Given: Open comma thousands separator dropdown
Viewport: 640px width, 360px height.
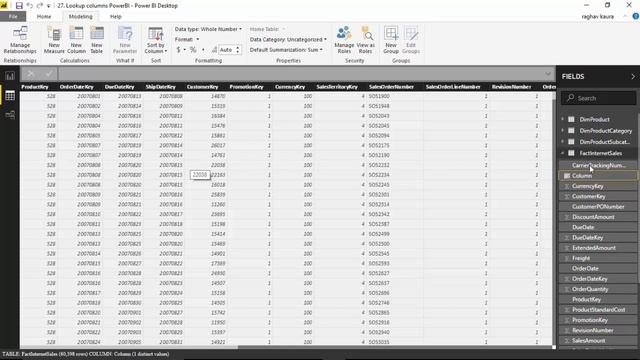Looking at the screenshot, I should click(203, 50).
